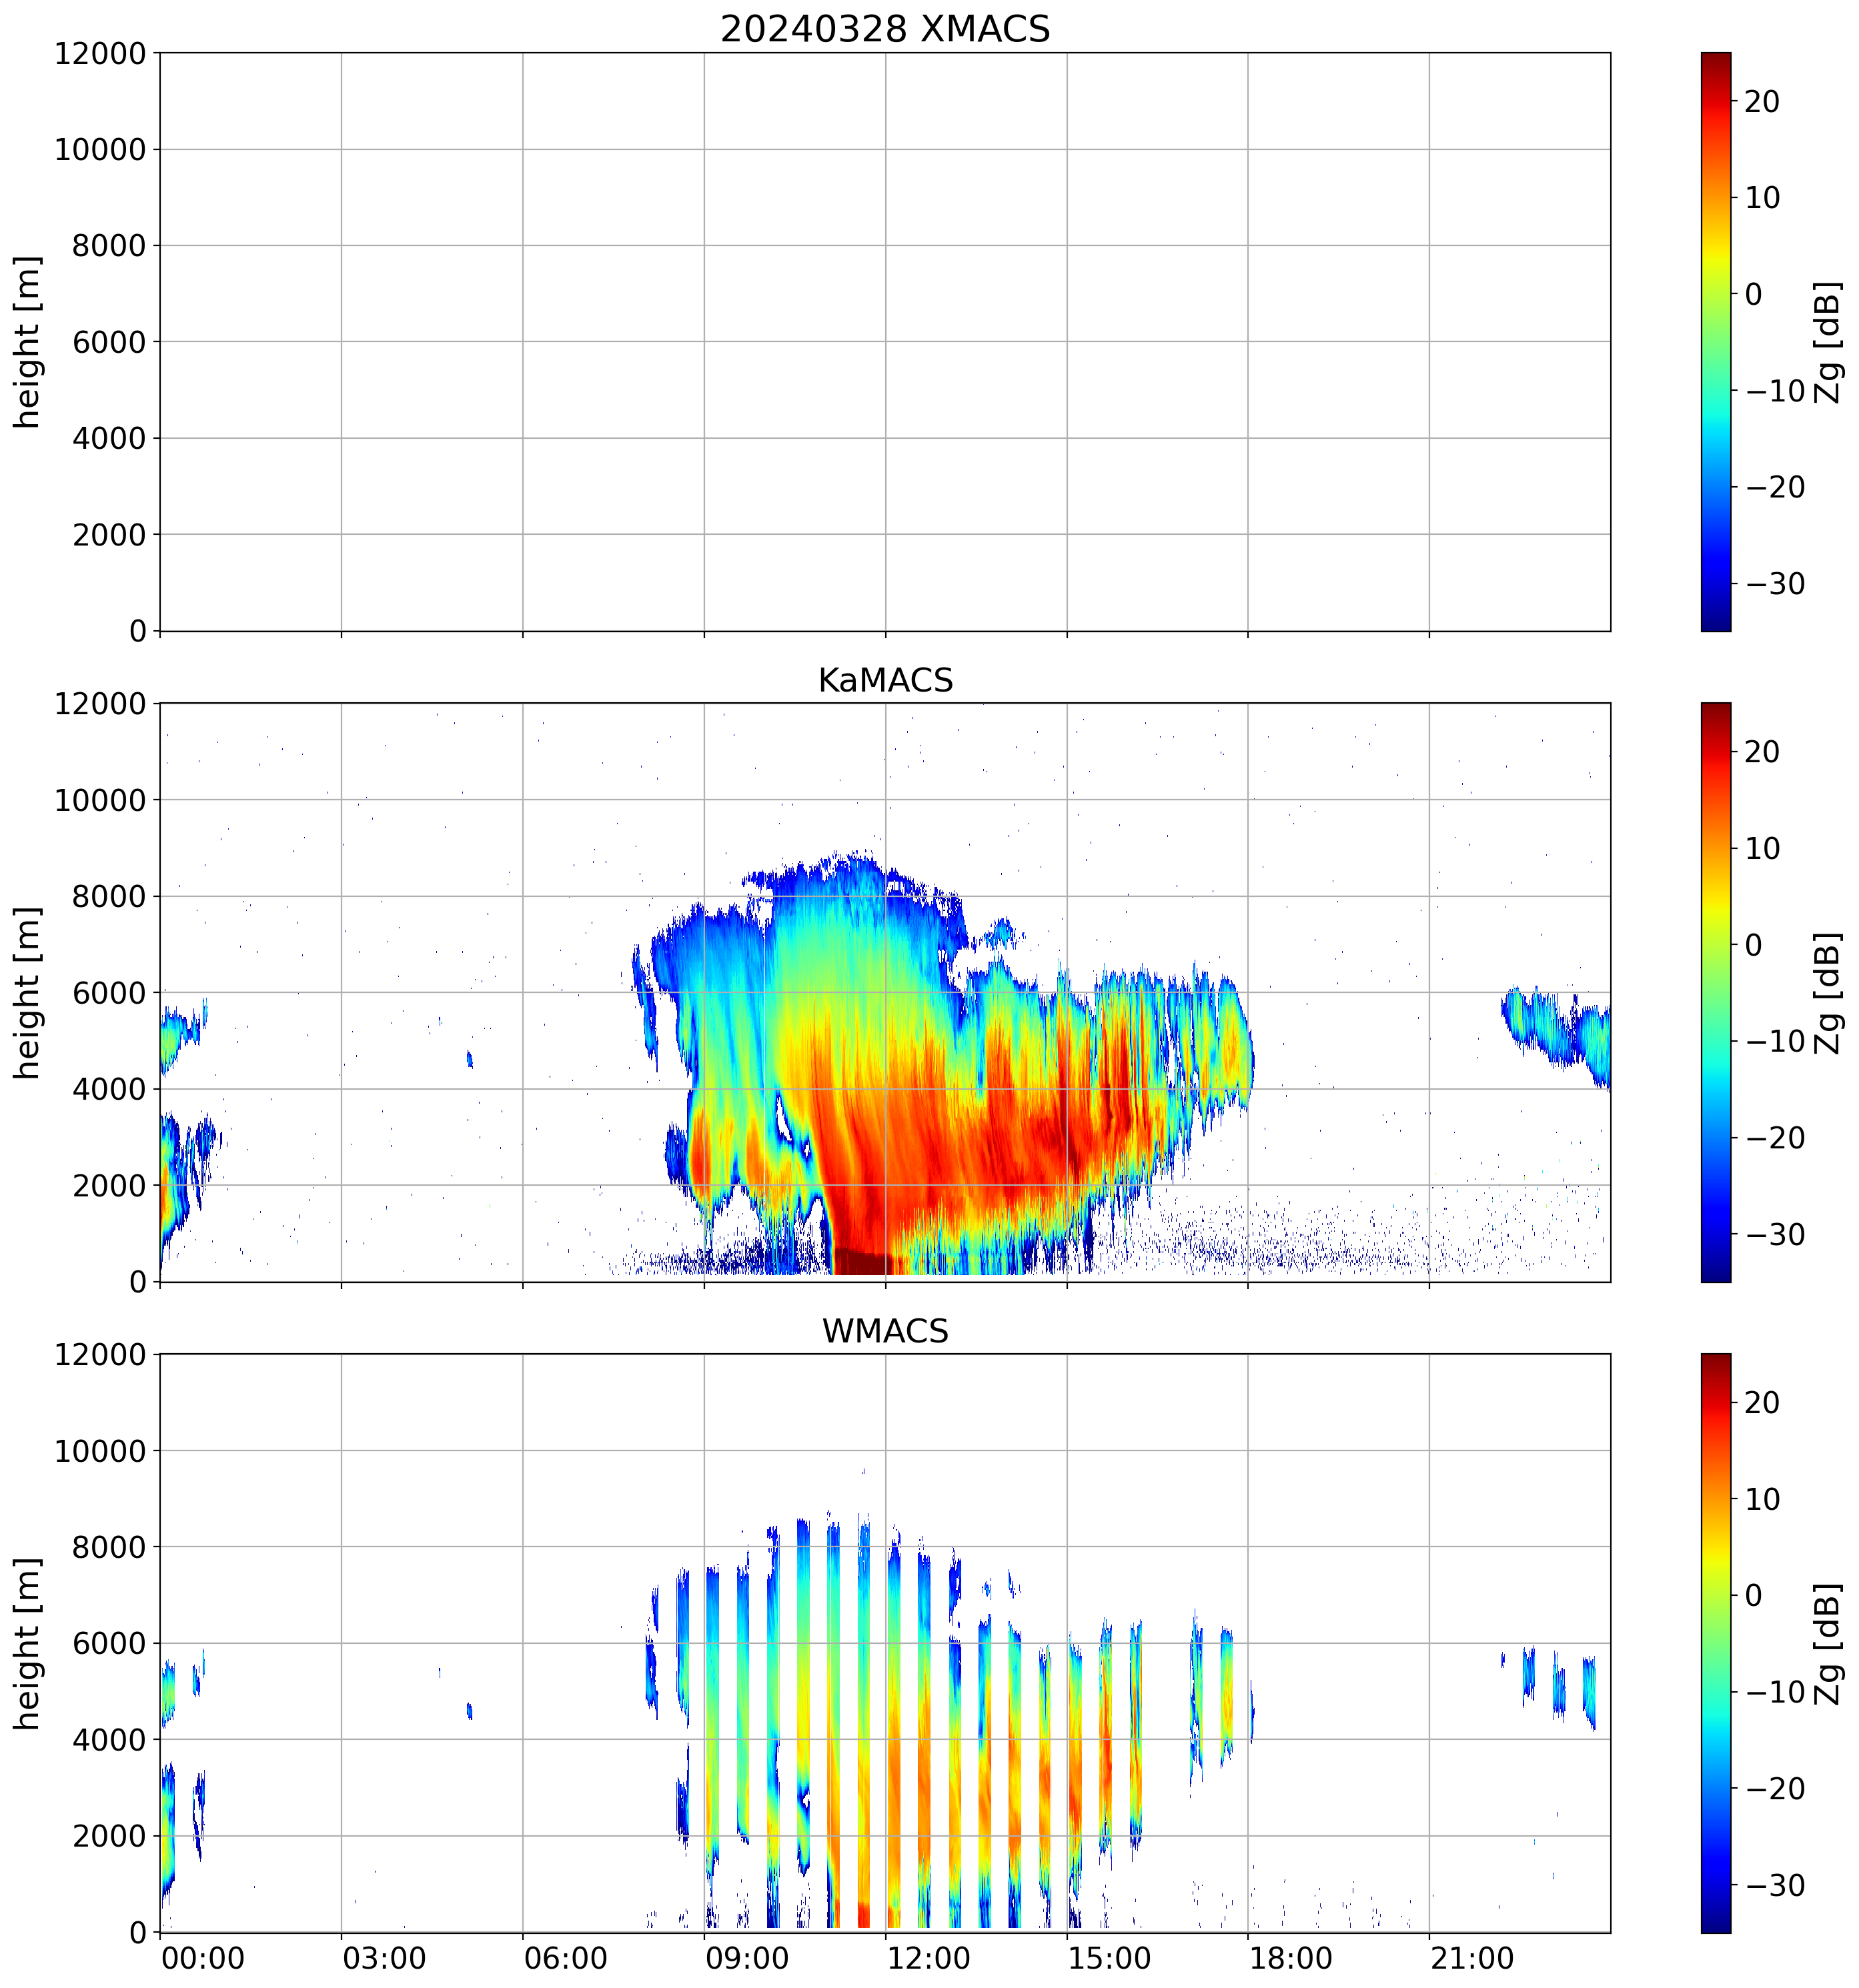Click the 10000 tick label on WMACS axis
1859x1988 pixels.
100,1451
